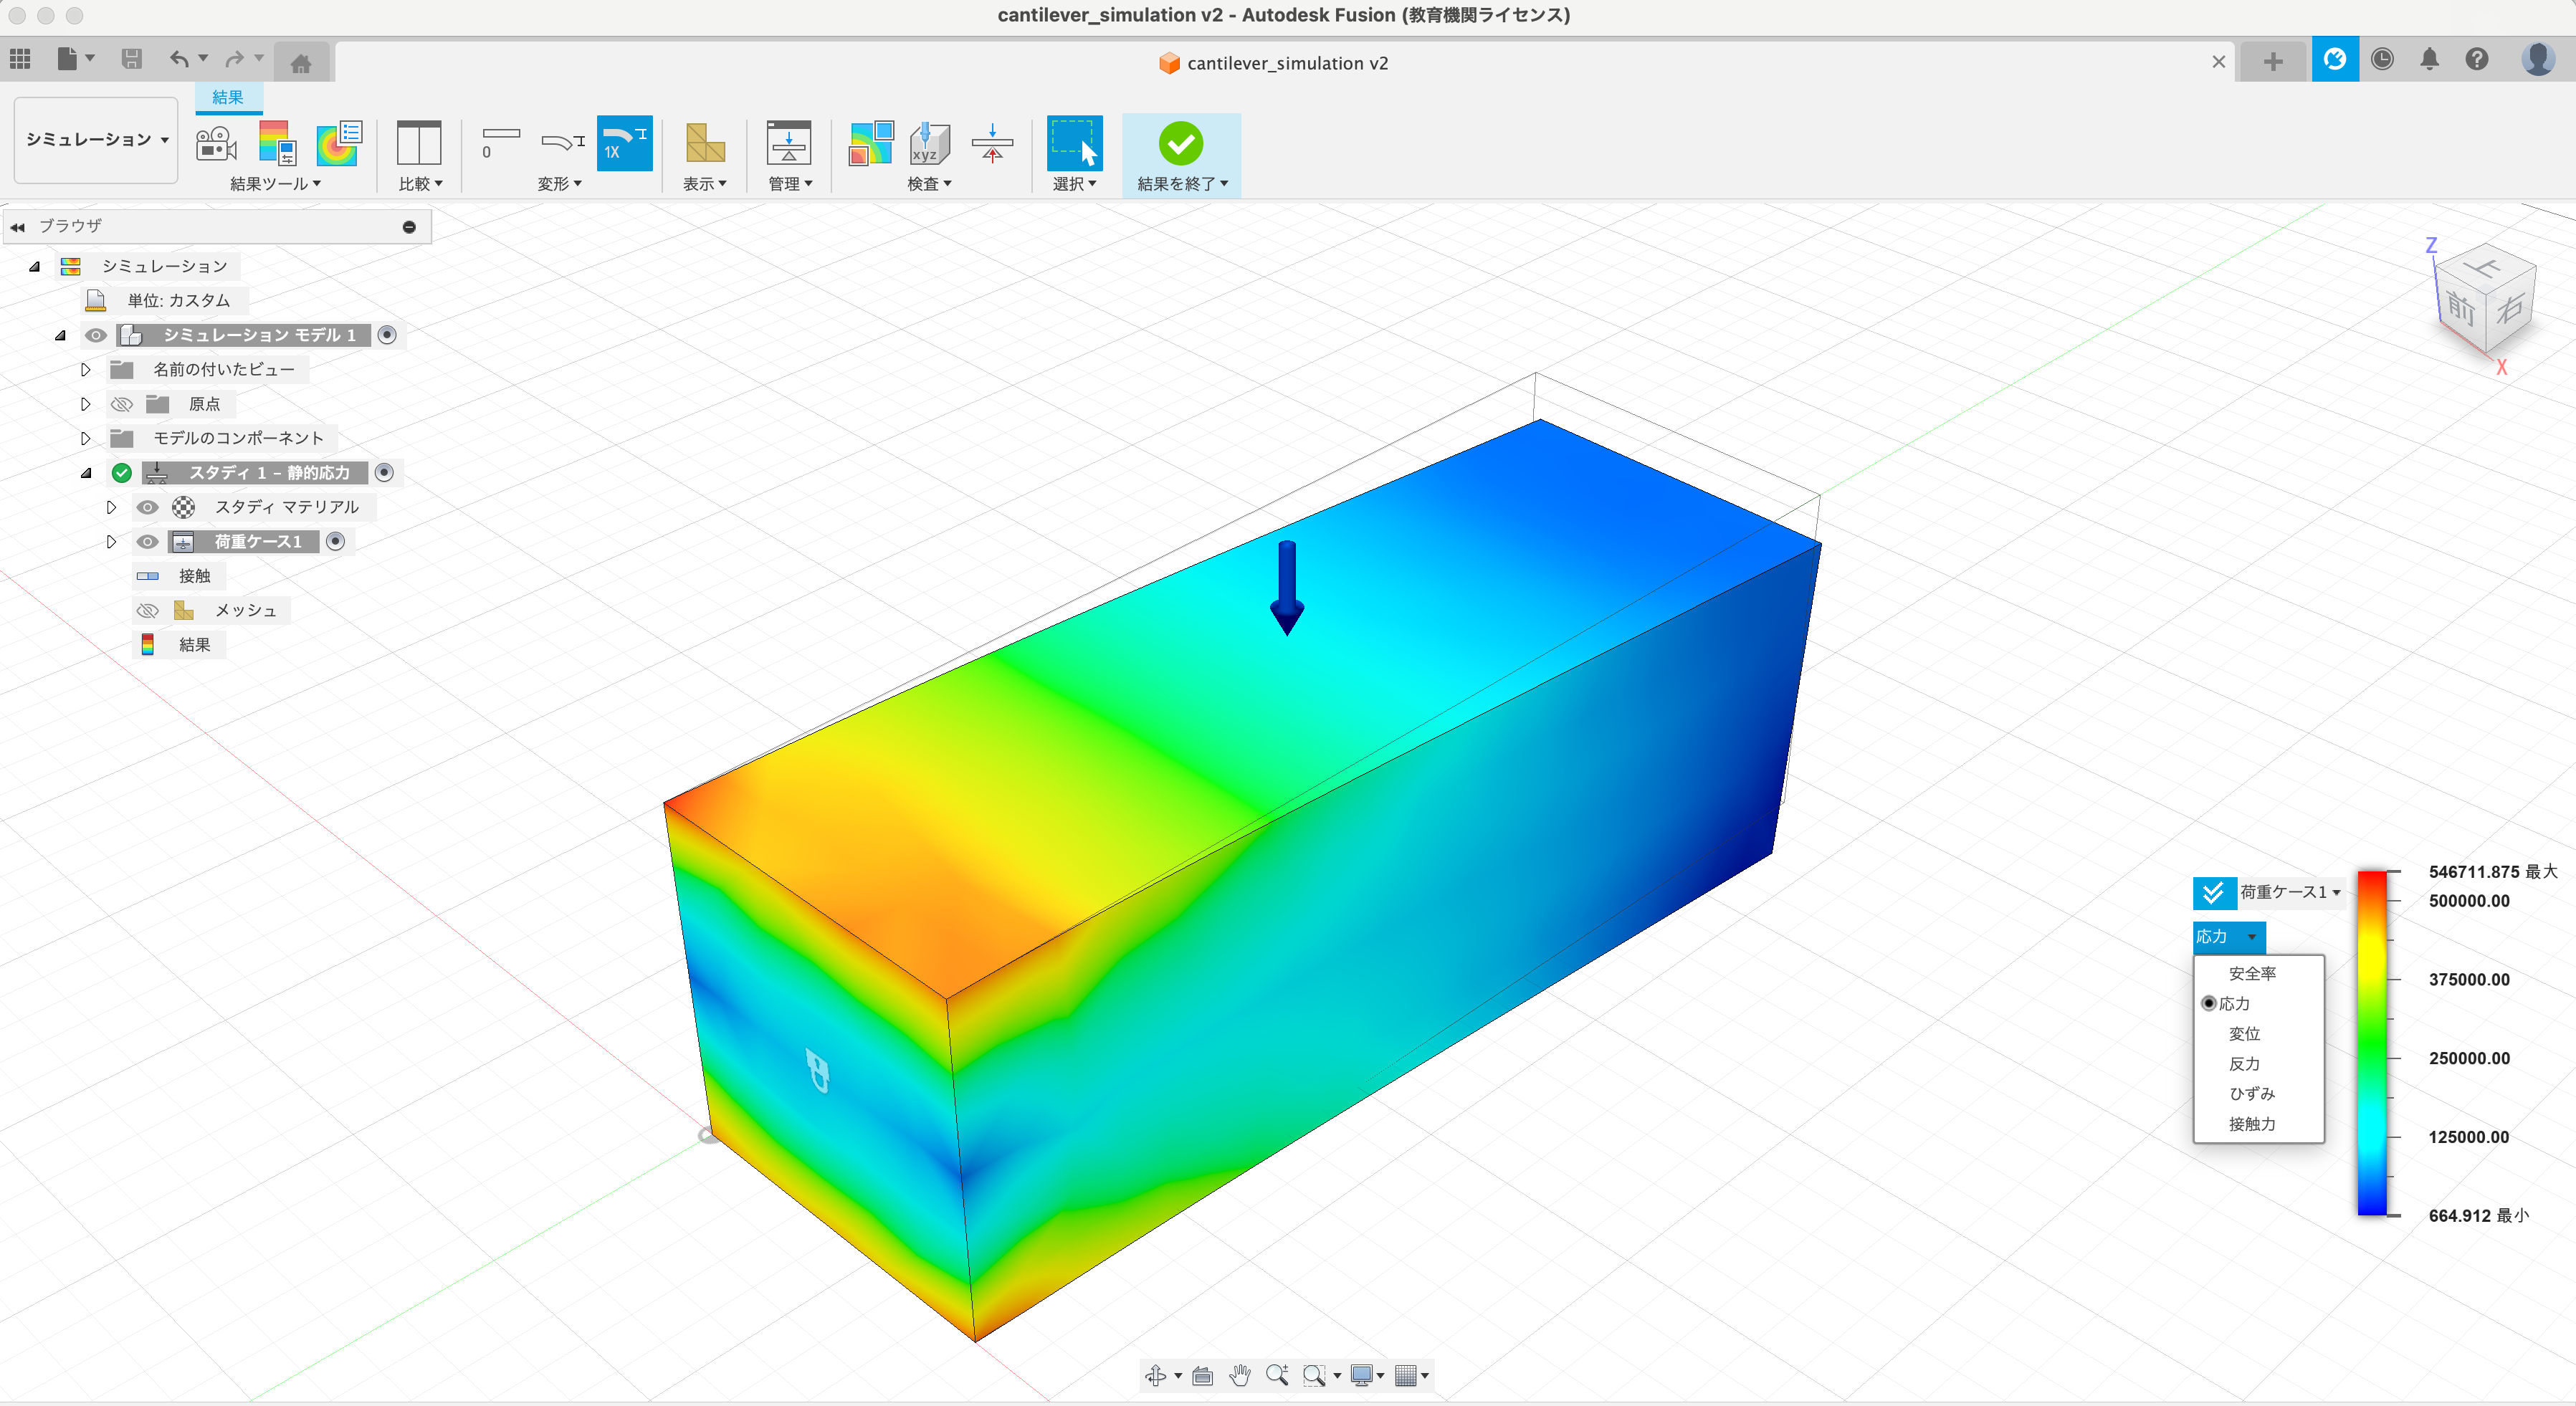The image size is (2576, 1406).
Task: Click the point probe xyz inspect icon
Action: 928,144
